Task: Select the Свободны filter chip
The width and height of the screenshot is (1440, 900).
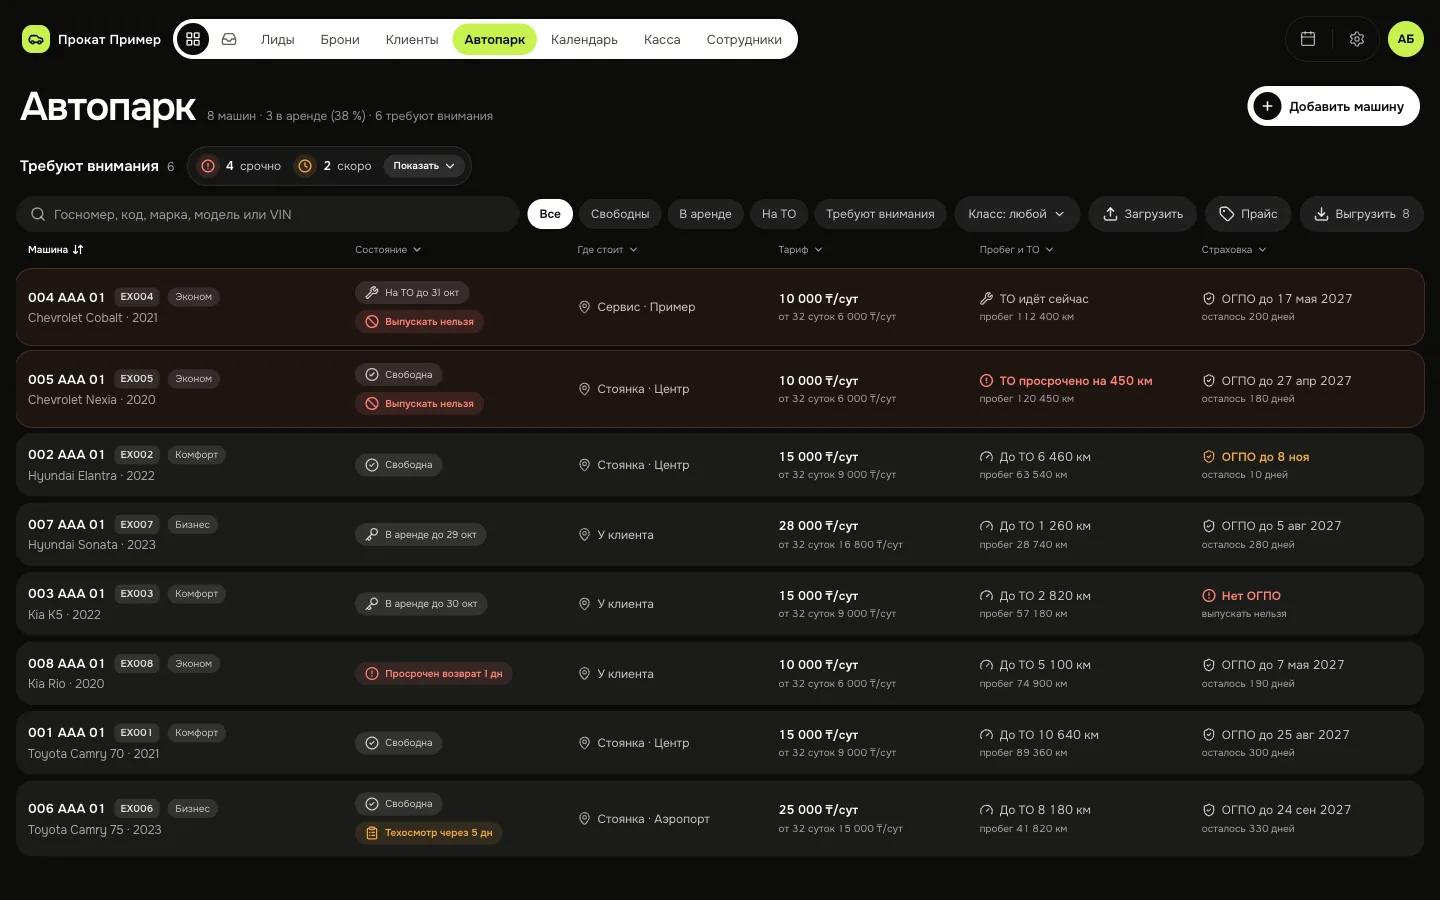Action: pos(620,214)
